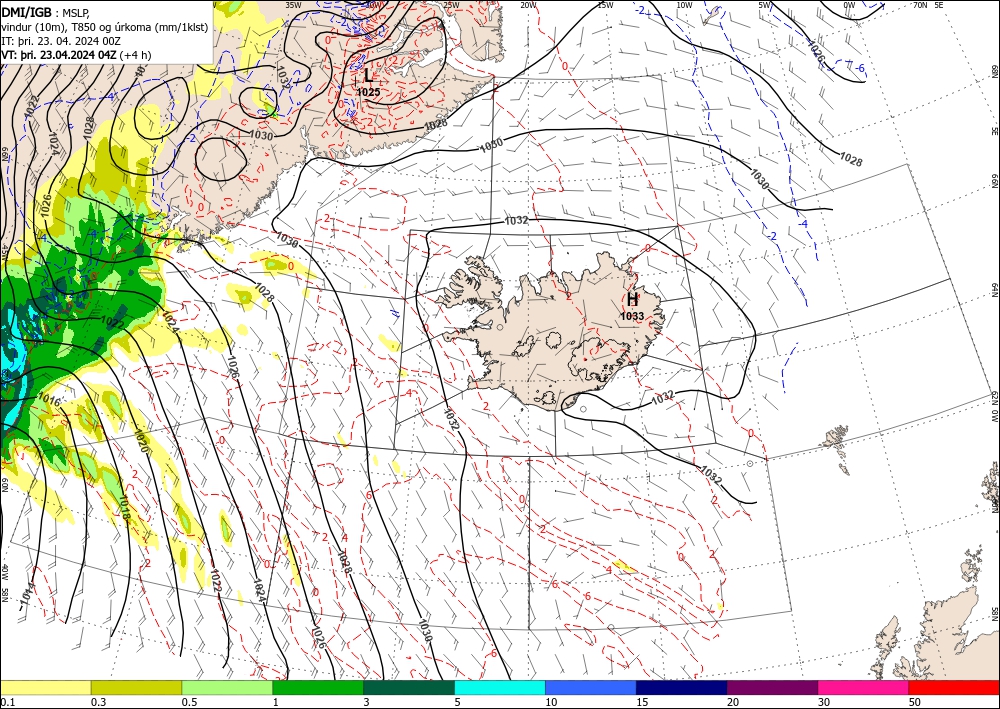Click the '20' legend value

pyautogui.click(x=733, y=702)
